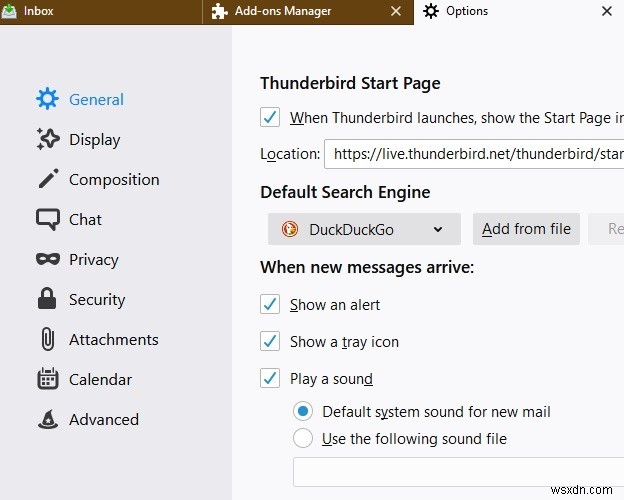The height and width of the screenshot is (500, 624).
Task: Click the Inbox tab mail icon
Action: click(9, 11)
